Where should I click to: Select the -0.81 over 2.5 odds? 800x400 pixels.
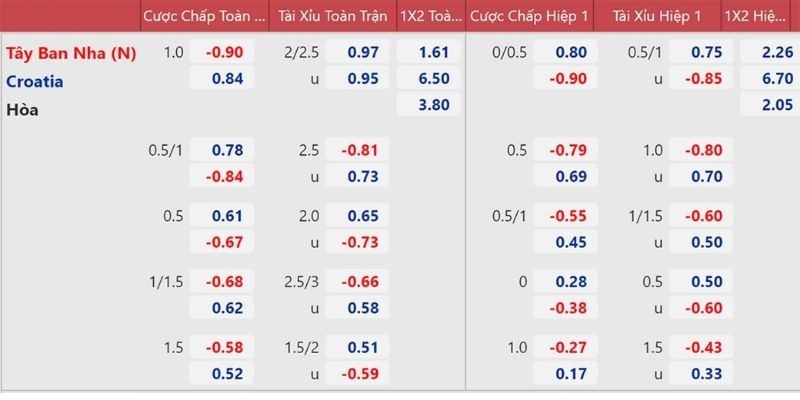pos(362,150)
